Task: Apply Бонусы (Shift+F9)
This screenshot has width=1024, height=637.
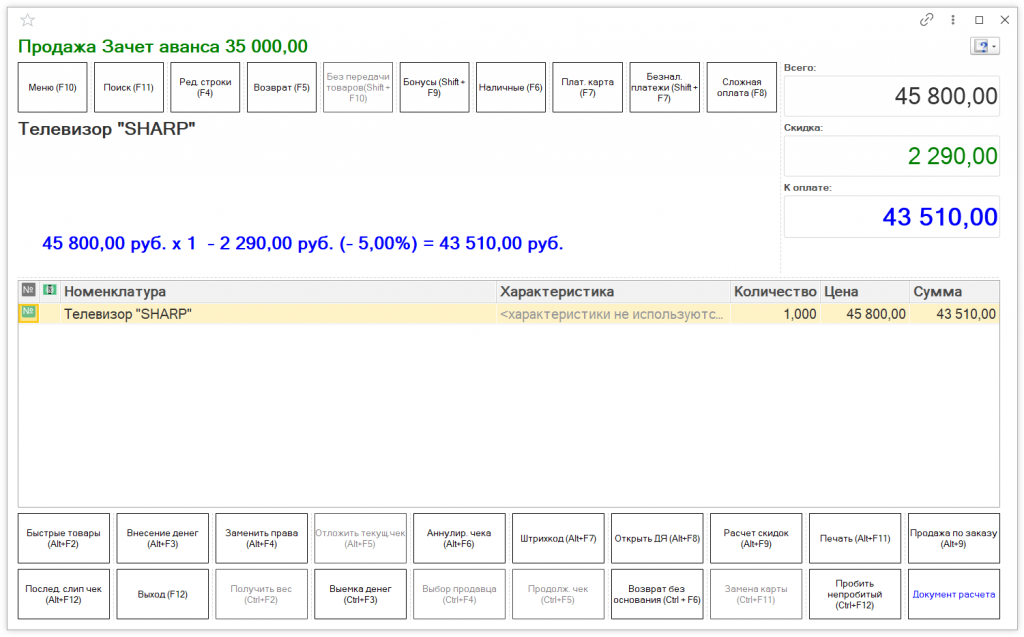Action: point(434,88)
